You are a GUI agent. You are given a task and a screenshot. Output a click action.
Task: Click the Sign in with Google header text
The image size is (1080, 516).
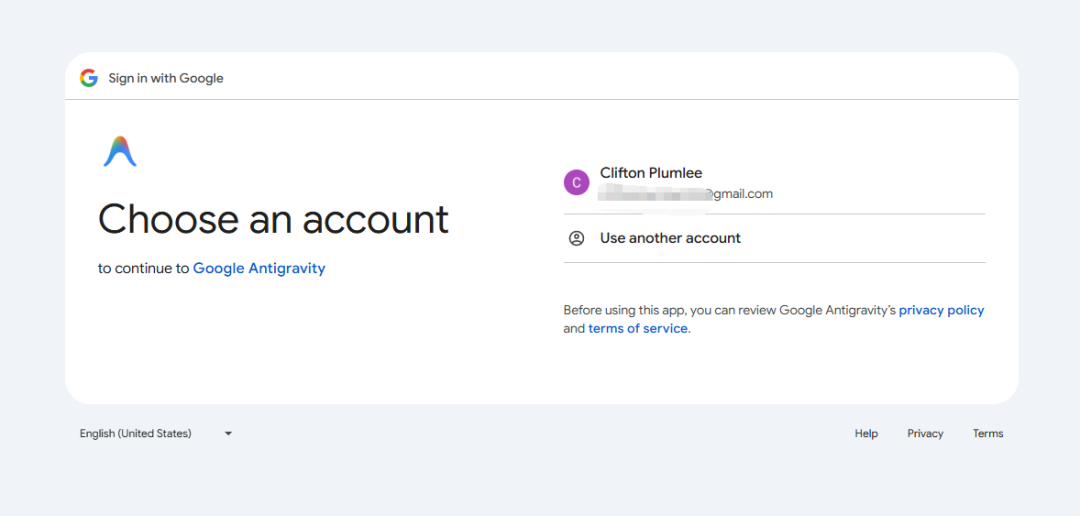coord(166,78)
